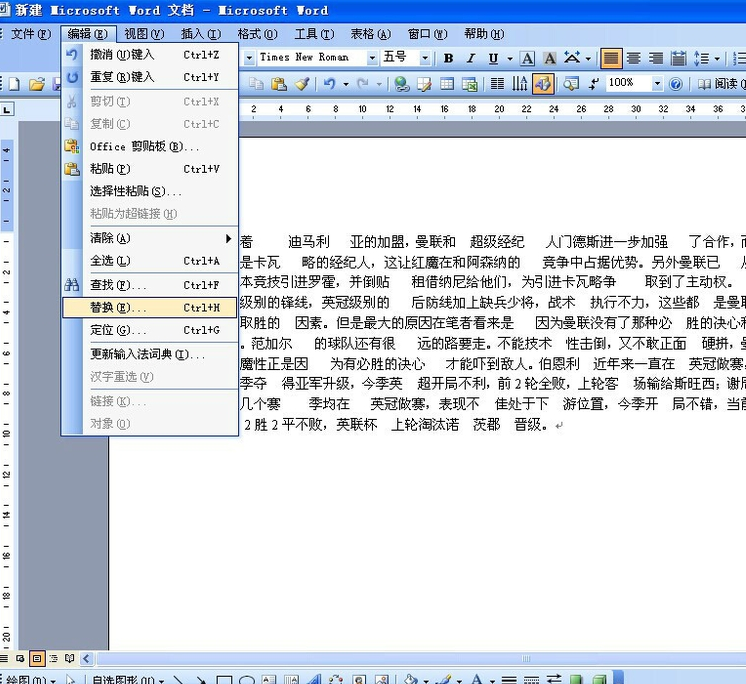Click the Character Shading icon
The height and width of the screenshot is (684, 746).
point(550,58)
